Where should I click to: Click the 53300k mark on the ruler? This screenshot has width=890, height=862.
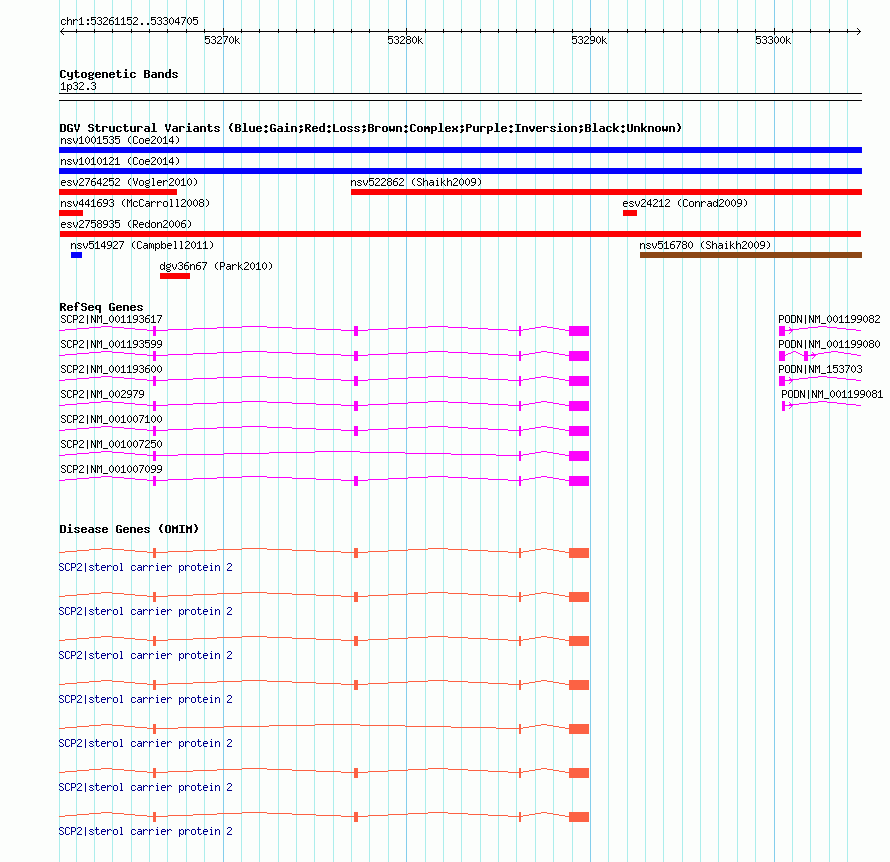[773, 40]
